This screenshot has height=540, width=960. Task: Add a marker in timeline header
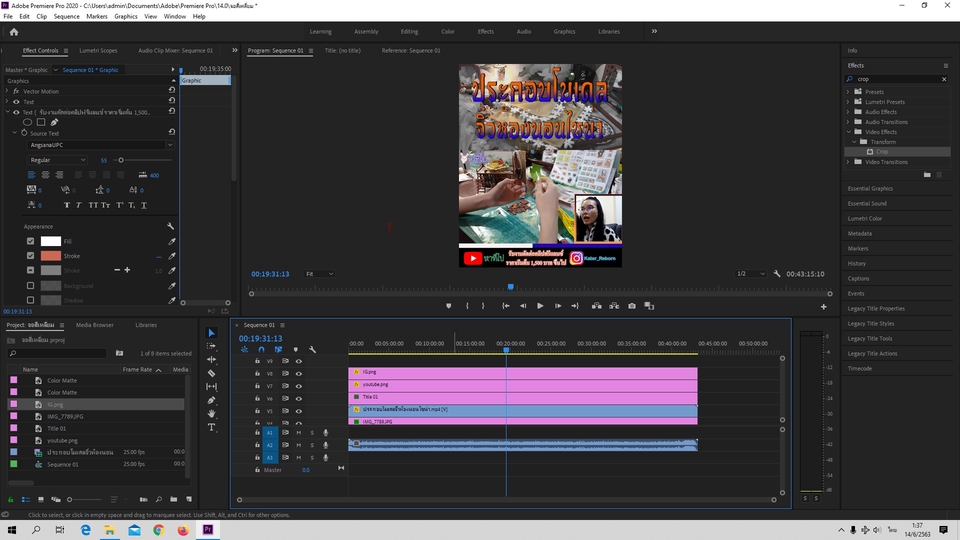(296, 350)
